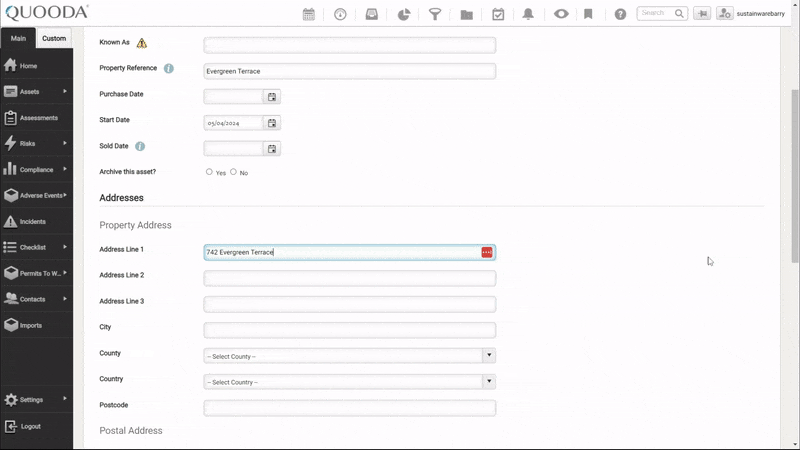Click the sustainwarebarry username
The image size is (800, 450).
coord(760,14)
